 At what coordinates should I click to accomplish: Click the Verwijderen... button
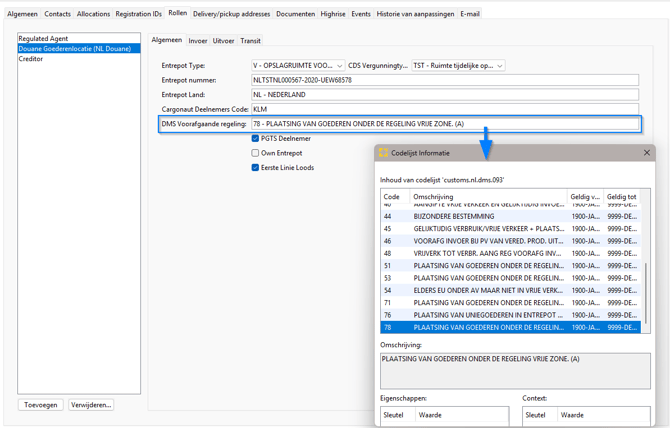click(91, 405)
